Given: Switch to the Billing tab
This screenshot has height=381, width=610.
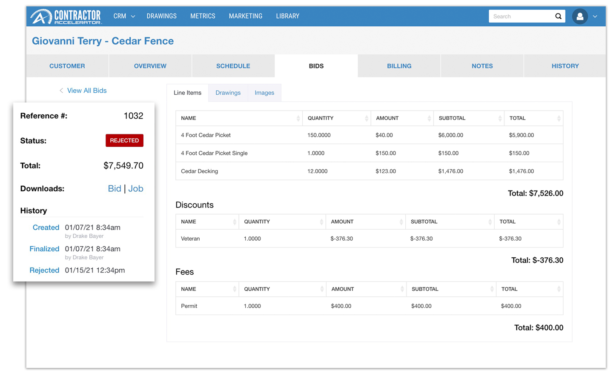Looking at the screenshot, I should (x=399, y=66).
